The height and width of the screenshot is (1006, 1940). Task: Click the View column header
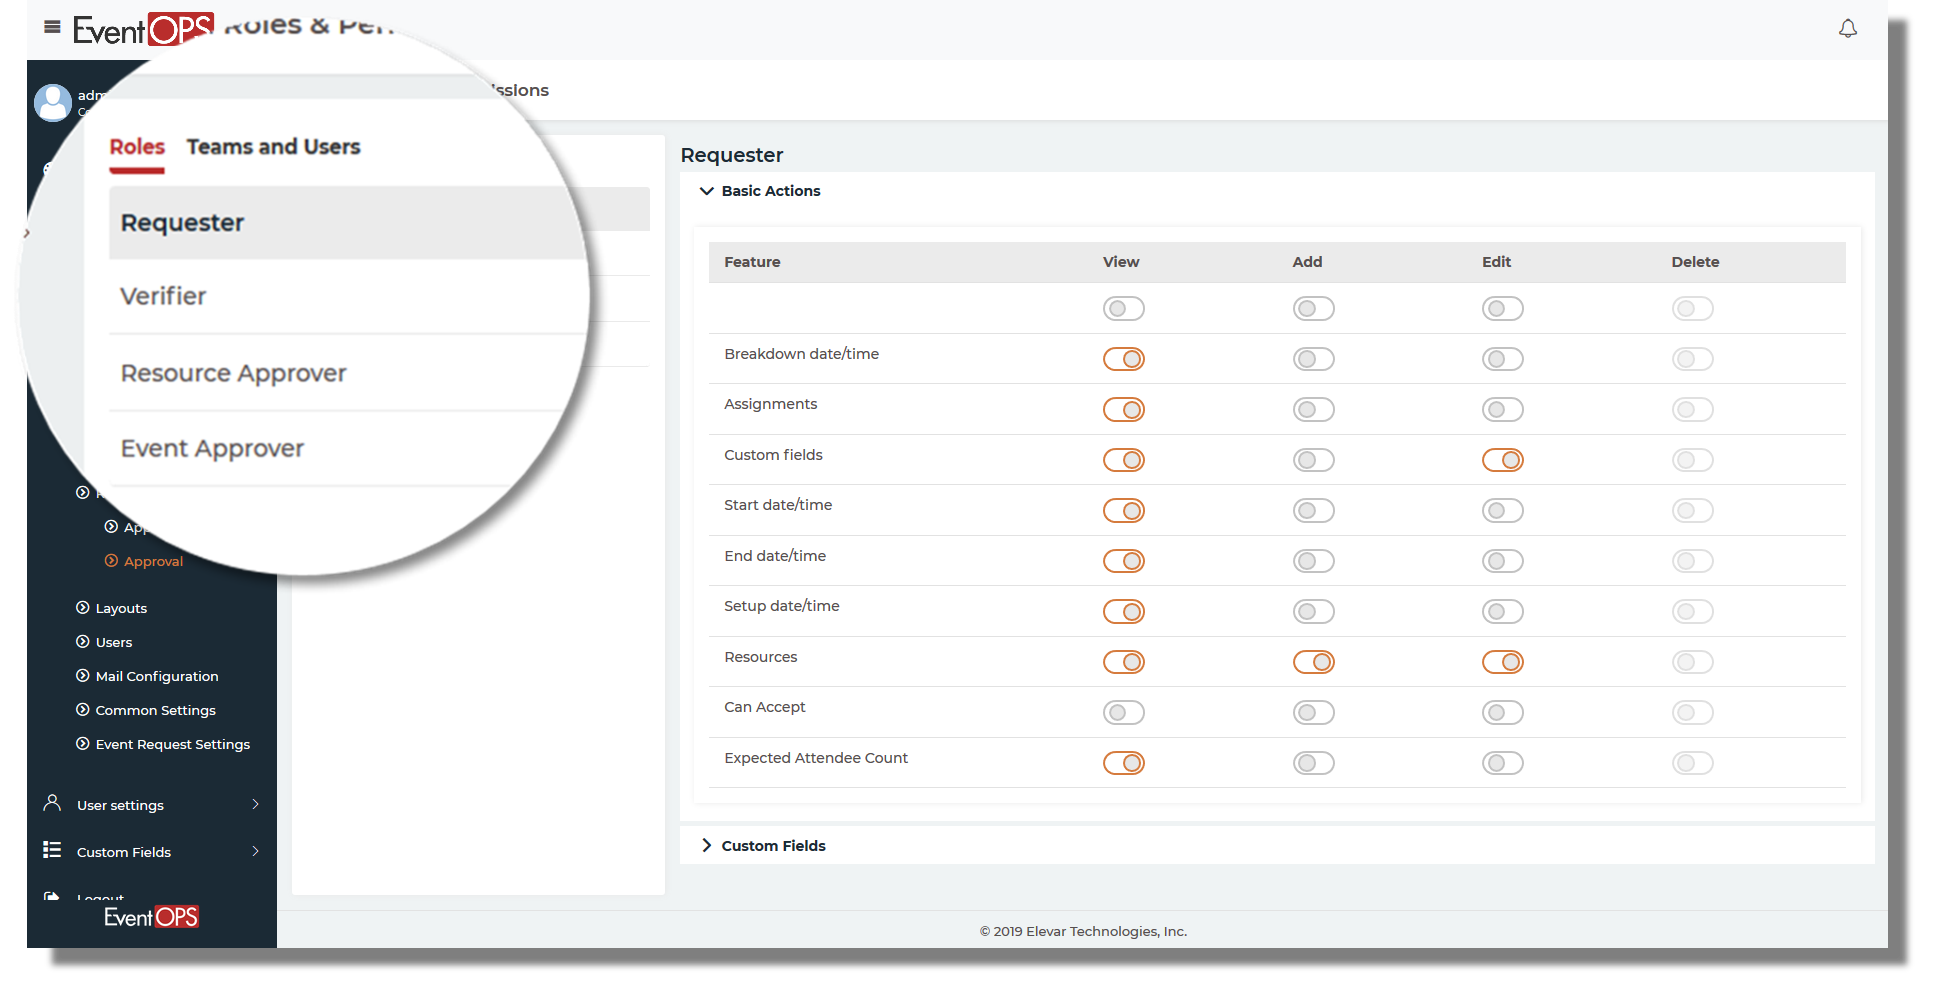coord(1121,262)
